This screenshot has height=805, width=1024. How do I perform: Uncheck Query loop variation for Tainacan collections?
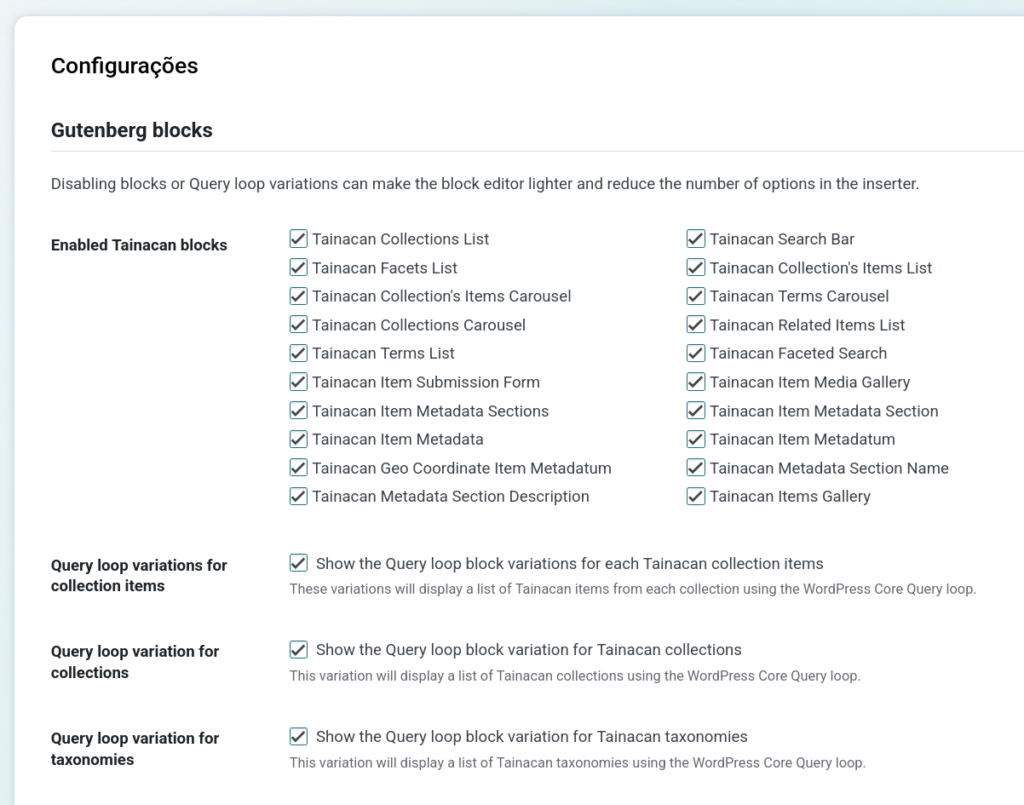click(x=298, y=650)
